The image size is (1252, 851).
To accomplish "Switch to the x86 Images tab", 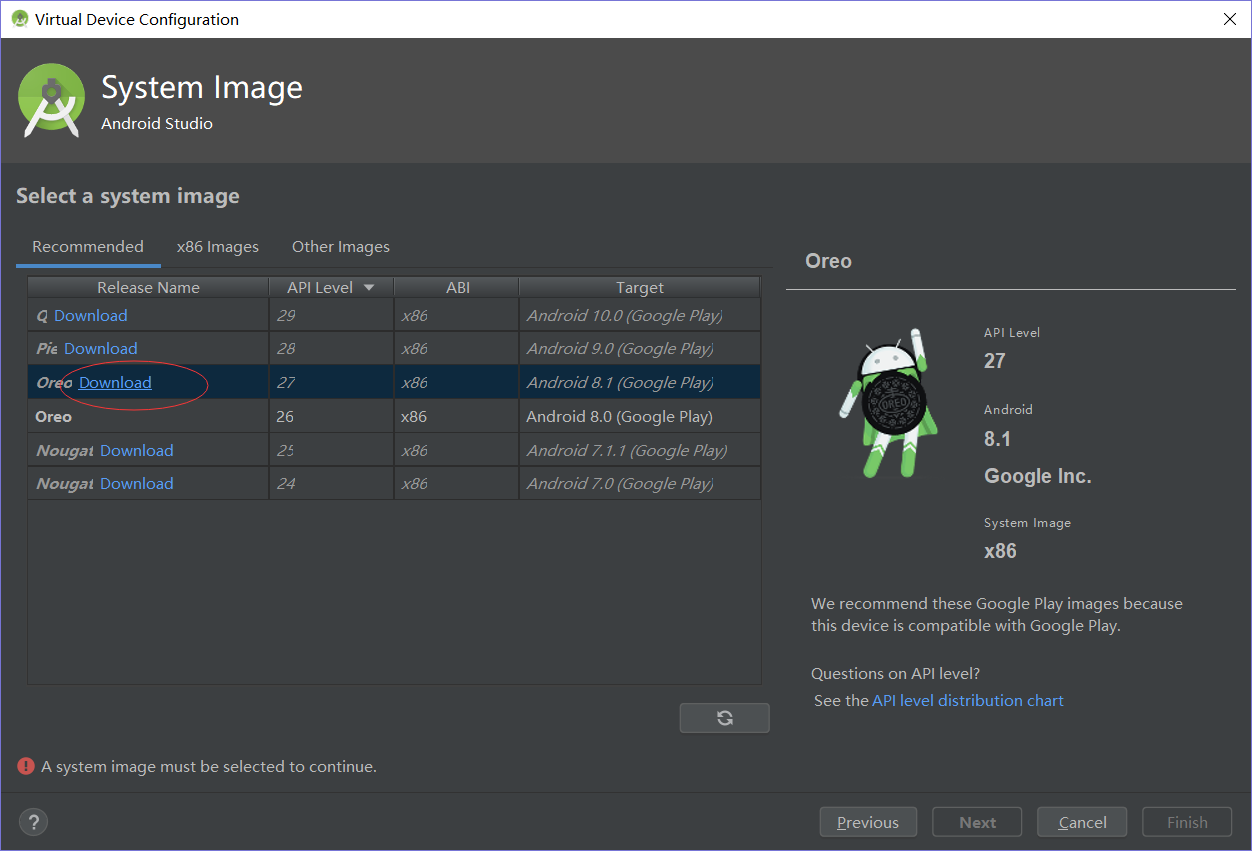I will click(x=218, y=247).
